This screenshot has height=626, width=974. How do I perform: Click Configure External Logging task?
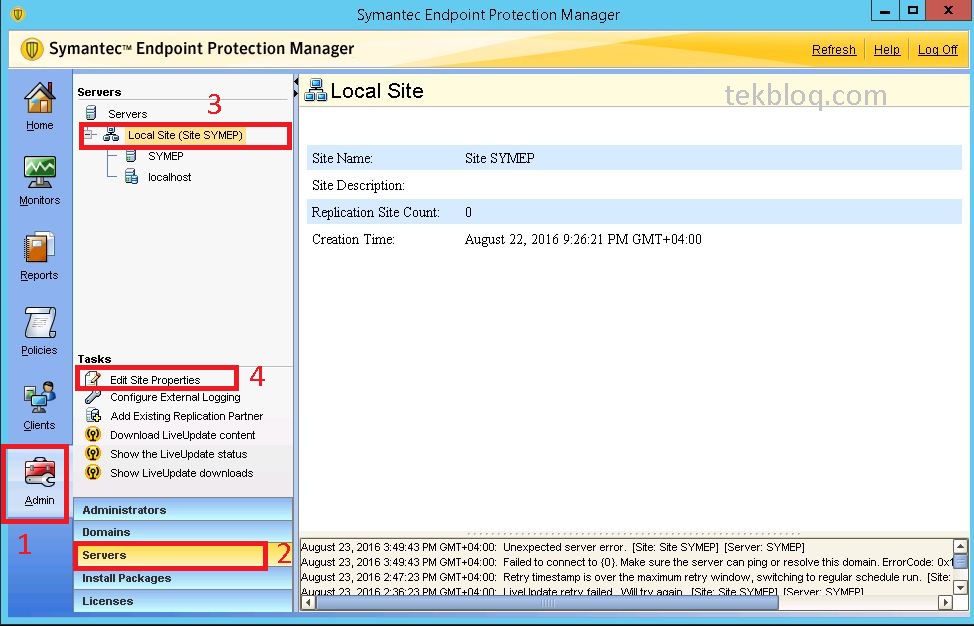coord(175,397)
